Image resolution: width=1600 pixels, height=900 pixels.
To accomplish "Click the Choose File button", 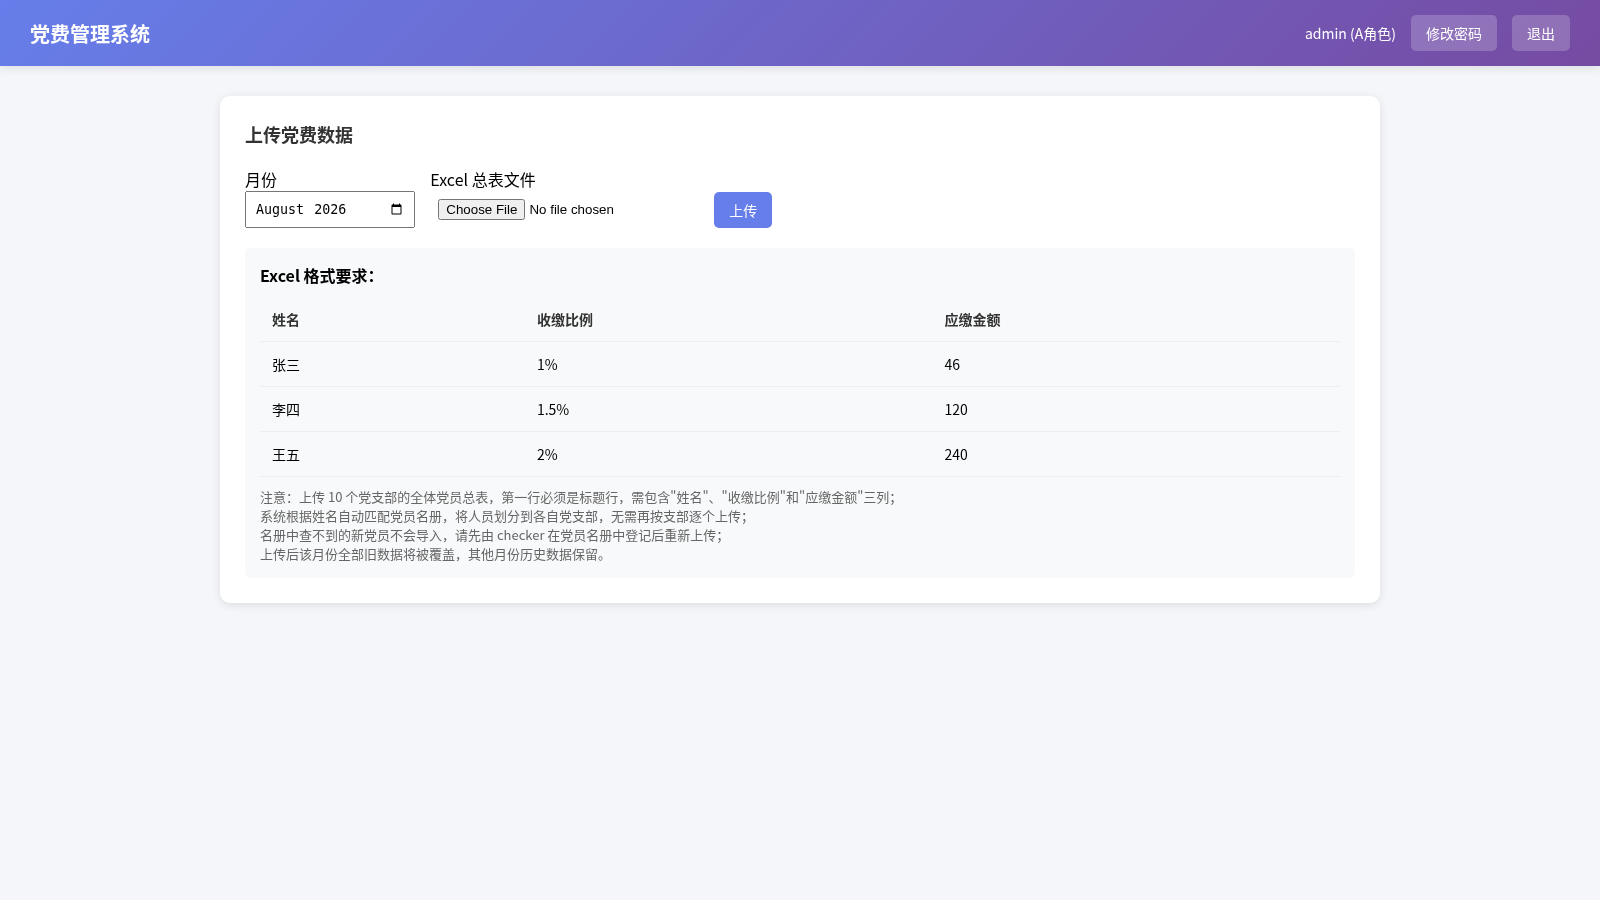I will click(481, 209).
